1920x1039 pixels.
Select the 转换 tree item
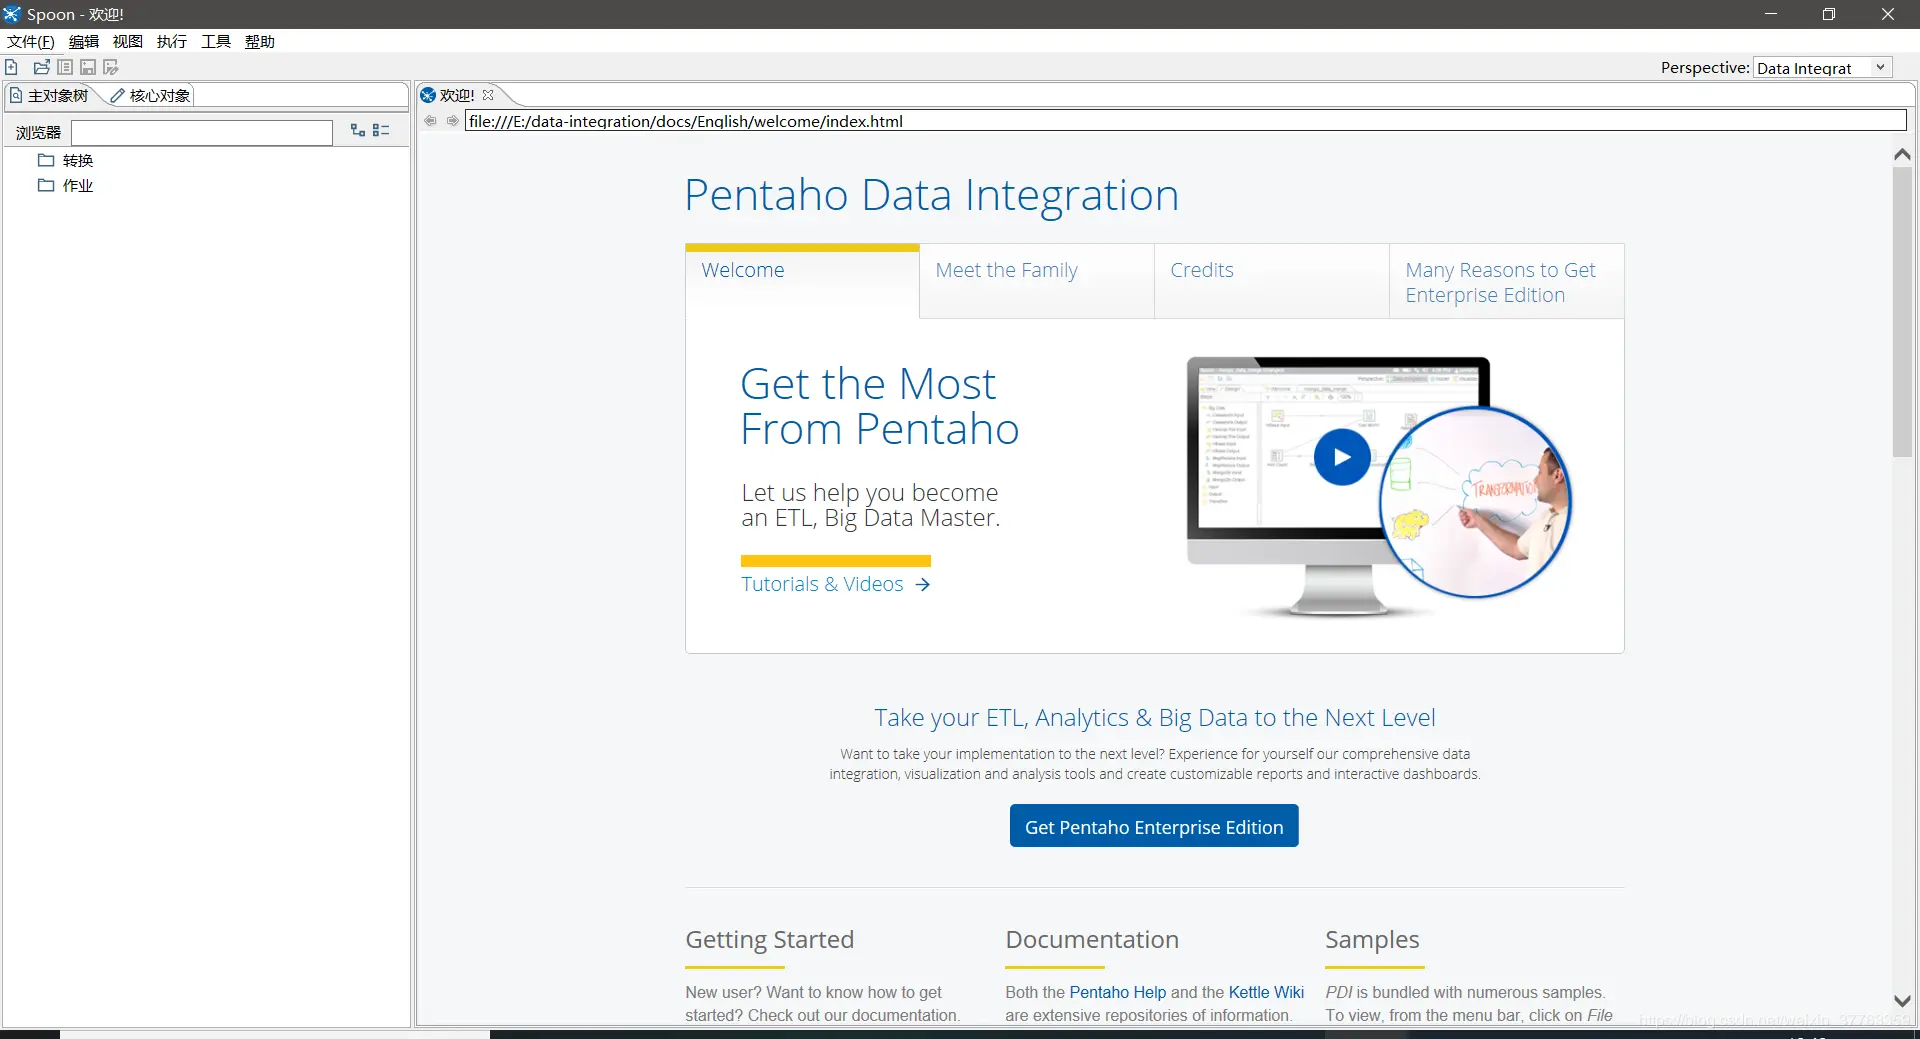pyautogui.click(x=78, y=160)
